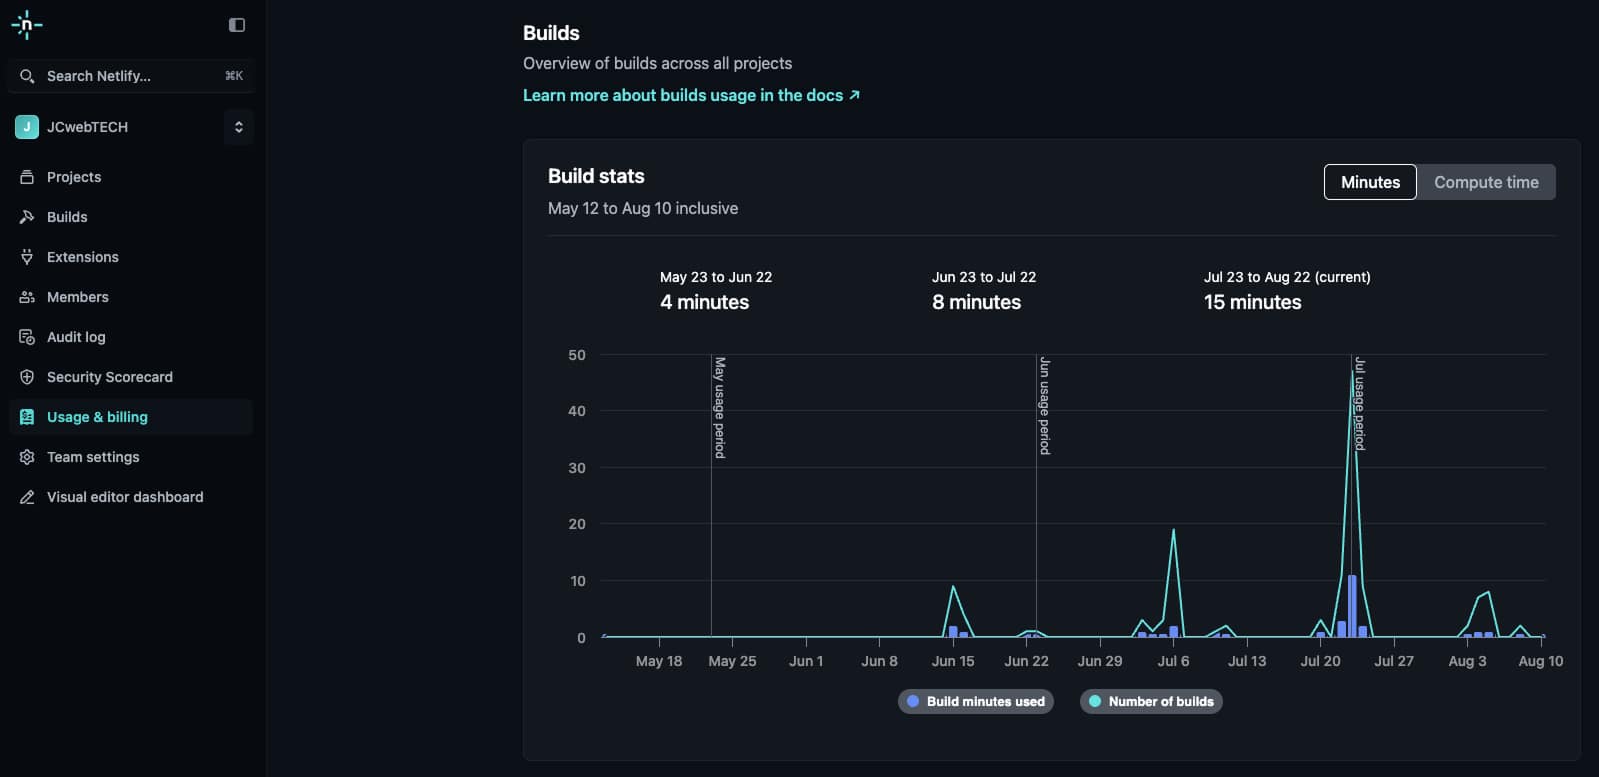Click the teal Number of builds dot
Viewport: 1599px width, 777px height.
click(x=1094, y=701)
